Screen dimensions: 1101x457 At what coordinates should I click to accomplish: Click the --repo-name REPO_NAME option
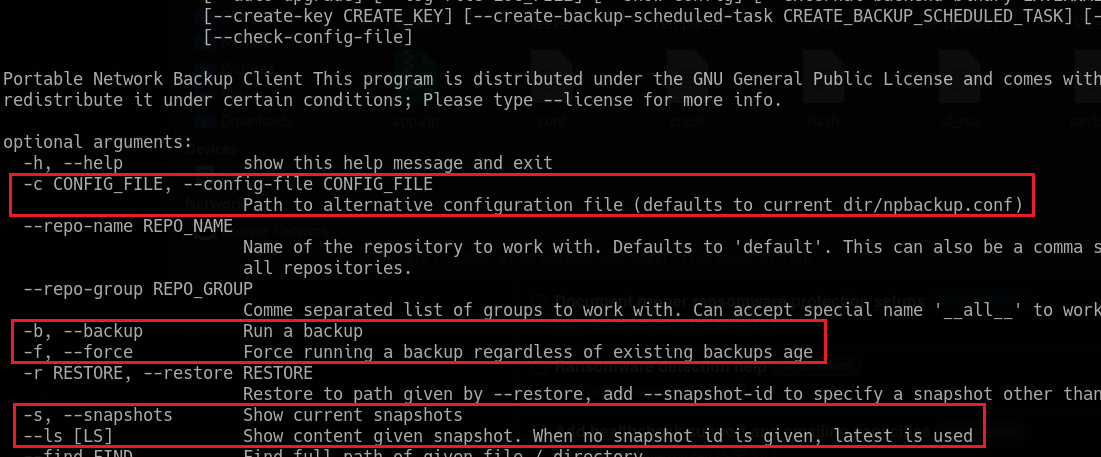click(x=128, y=227)
